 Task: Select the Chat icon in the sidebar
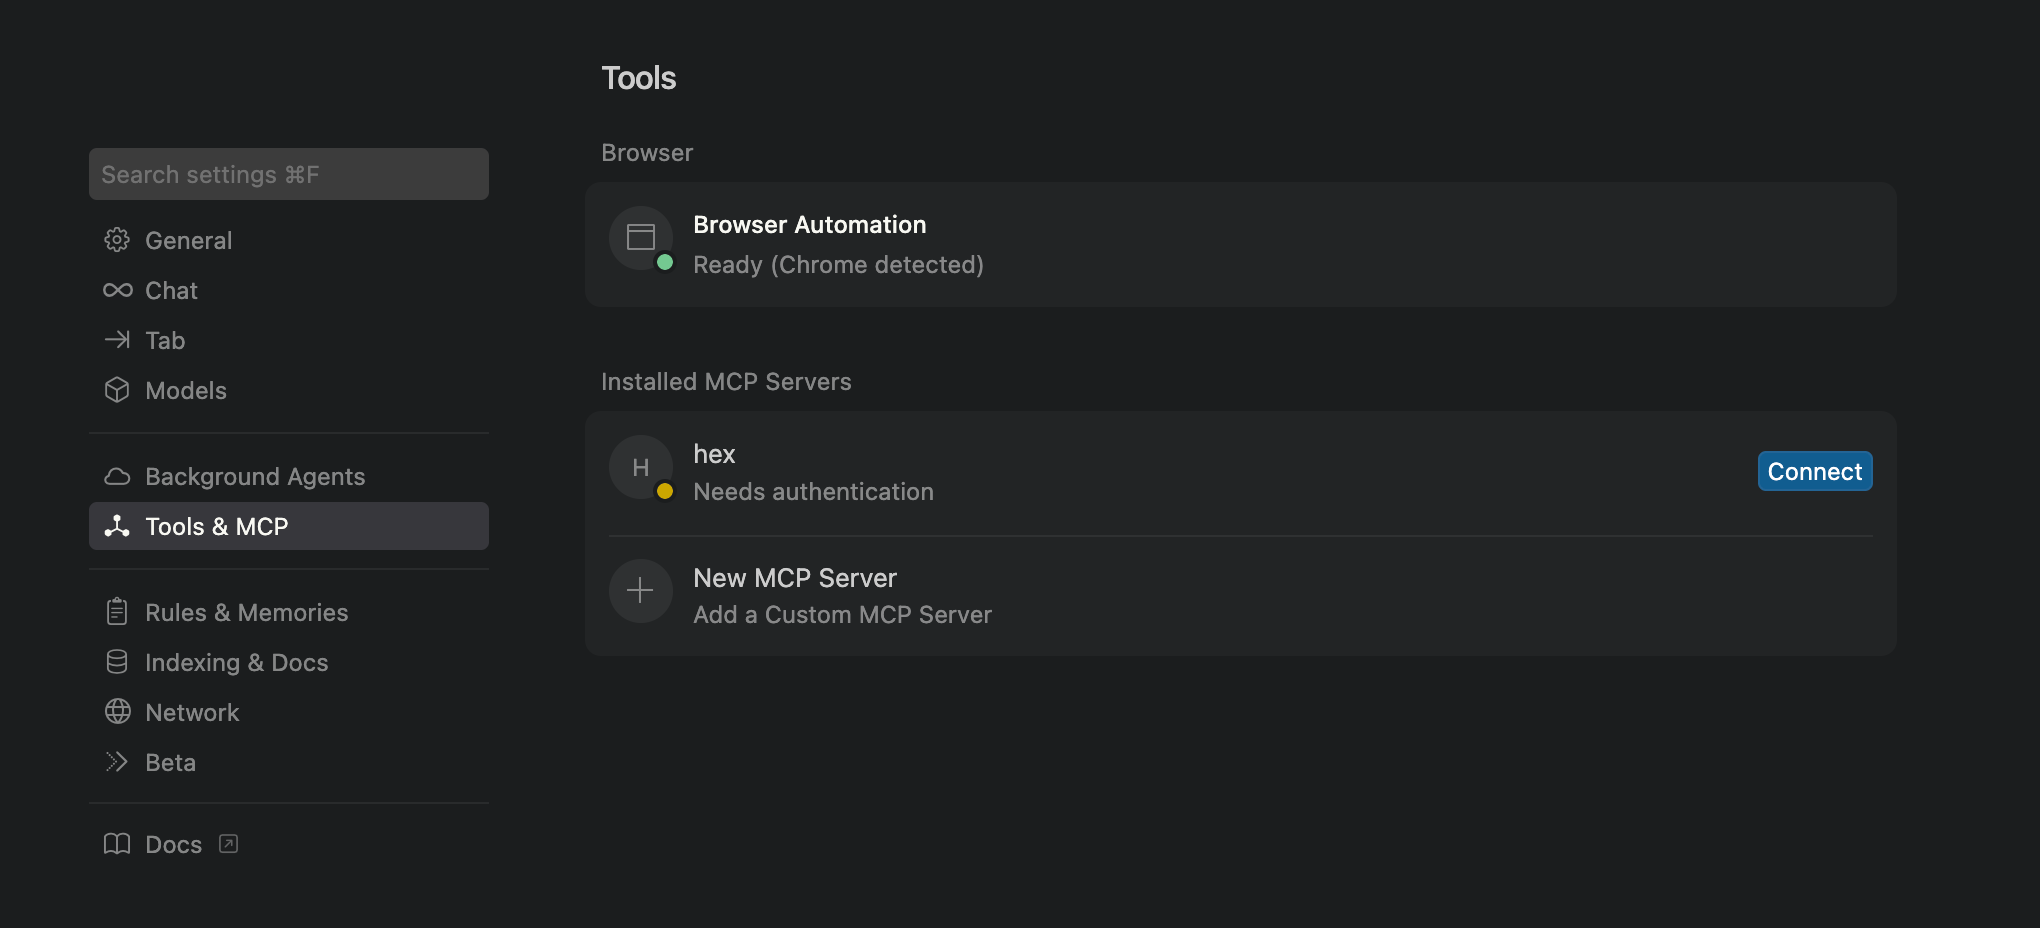tap(117, 289)
